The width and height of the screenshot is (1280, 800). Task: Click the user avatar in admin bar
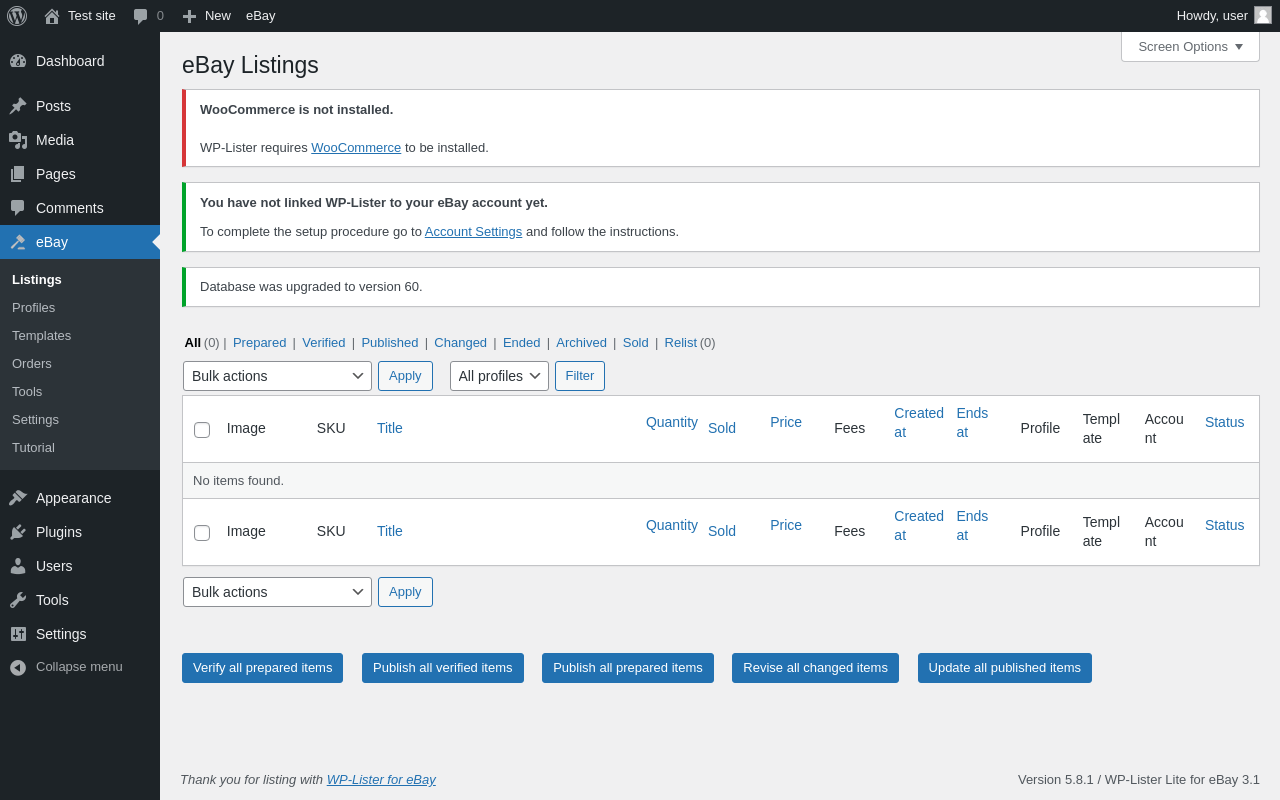coord(1263,15)
